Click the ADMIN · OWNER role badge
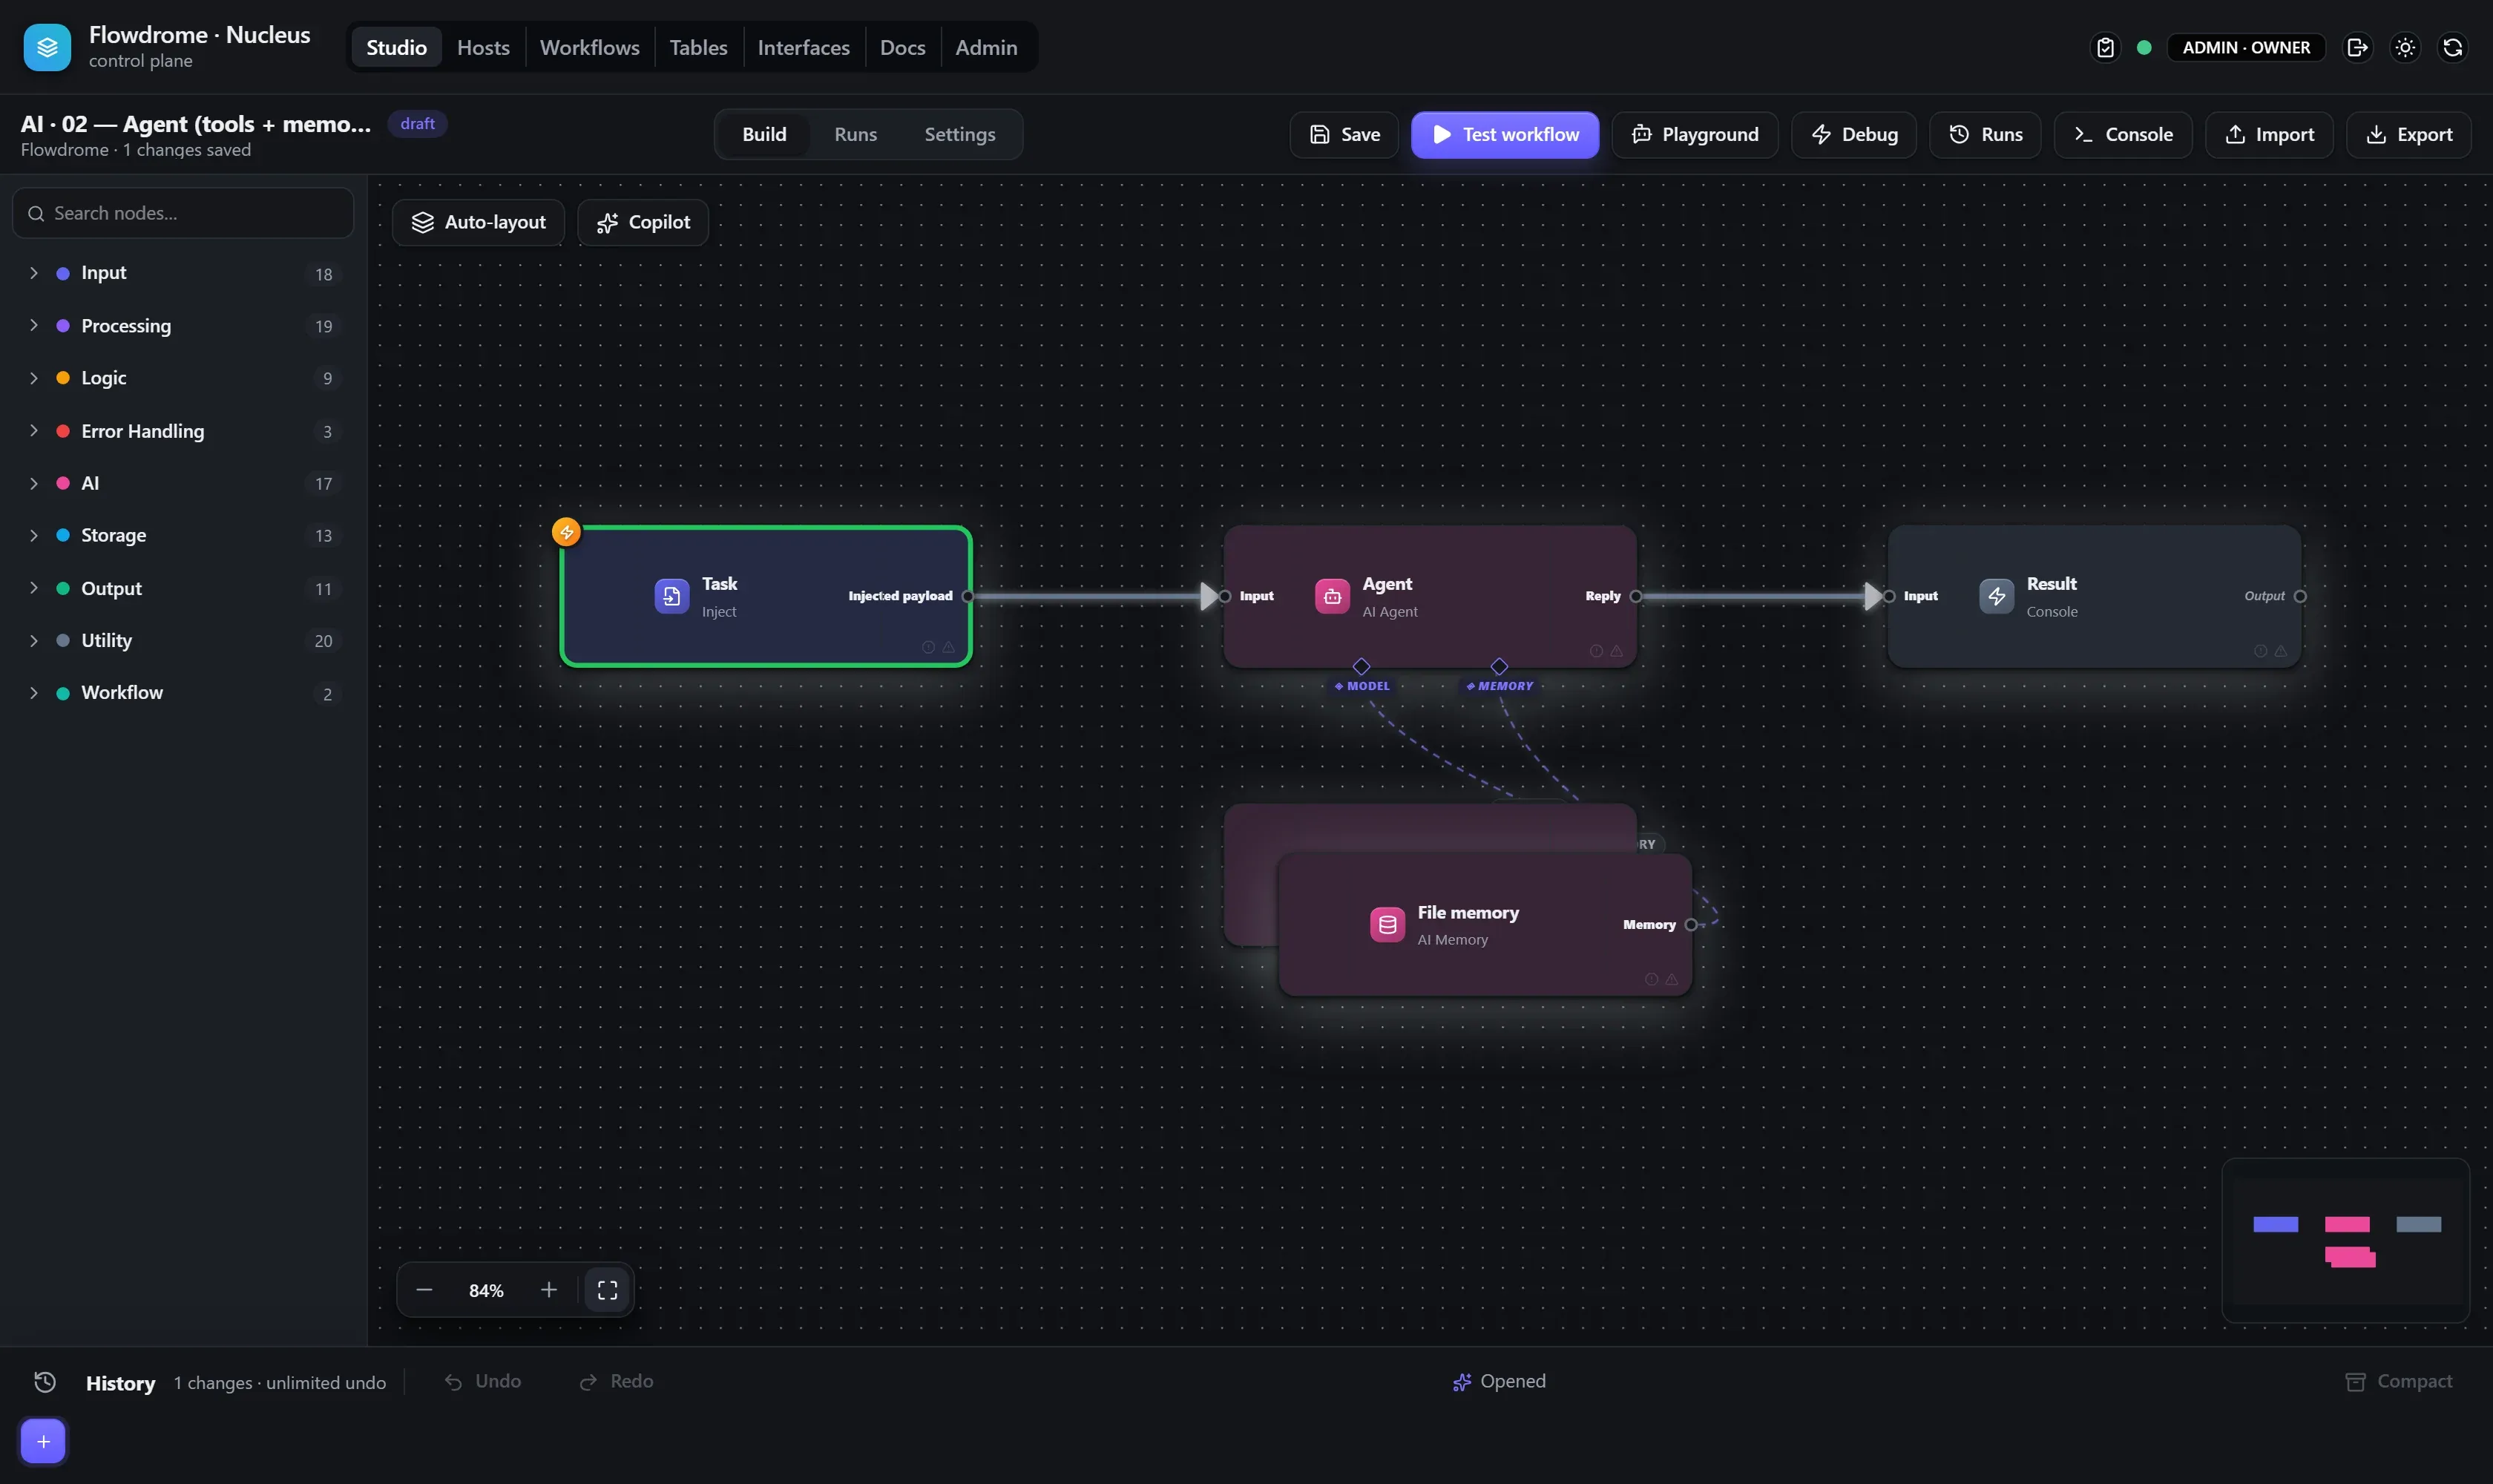 [x=2246, y=47]
